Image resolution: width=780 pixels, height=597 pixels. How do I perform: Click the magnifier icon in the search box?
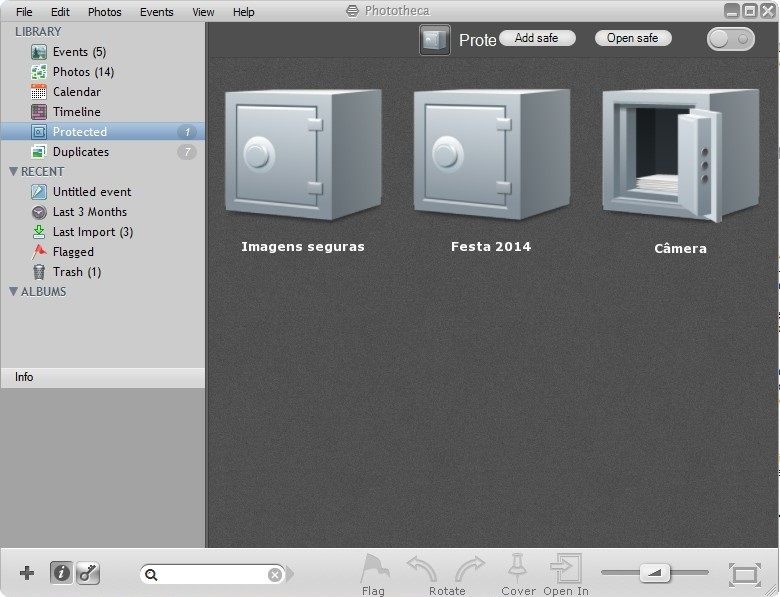(x=151, y=575)
